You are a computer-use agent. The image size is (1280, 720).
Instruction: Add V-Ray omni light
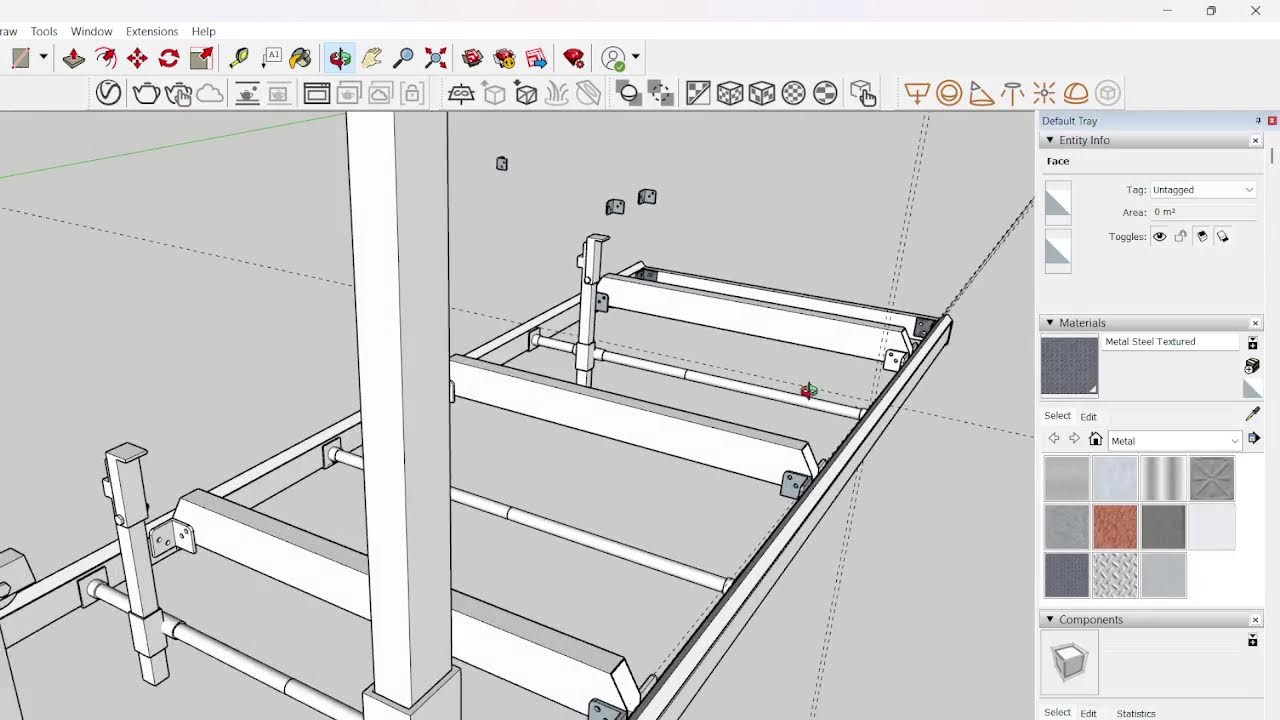click(x=1044, y=94)
